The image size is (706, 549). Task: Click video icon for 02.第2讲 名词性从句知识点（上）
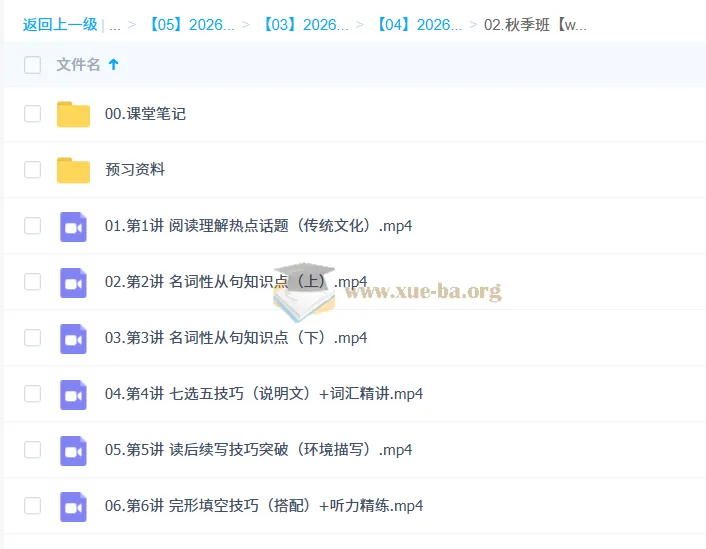[73, 283]
